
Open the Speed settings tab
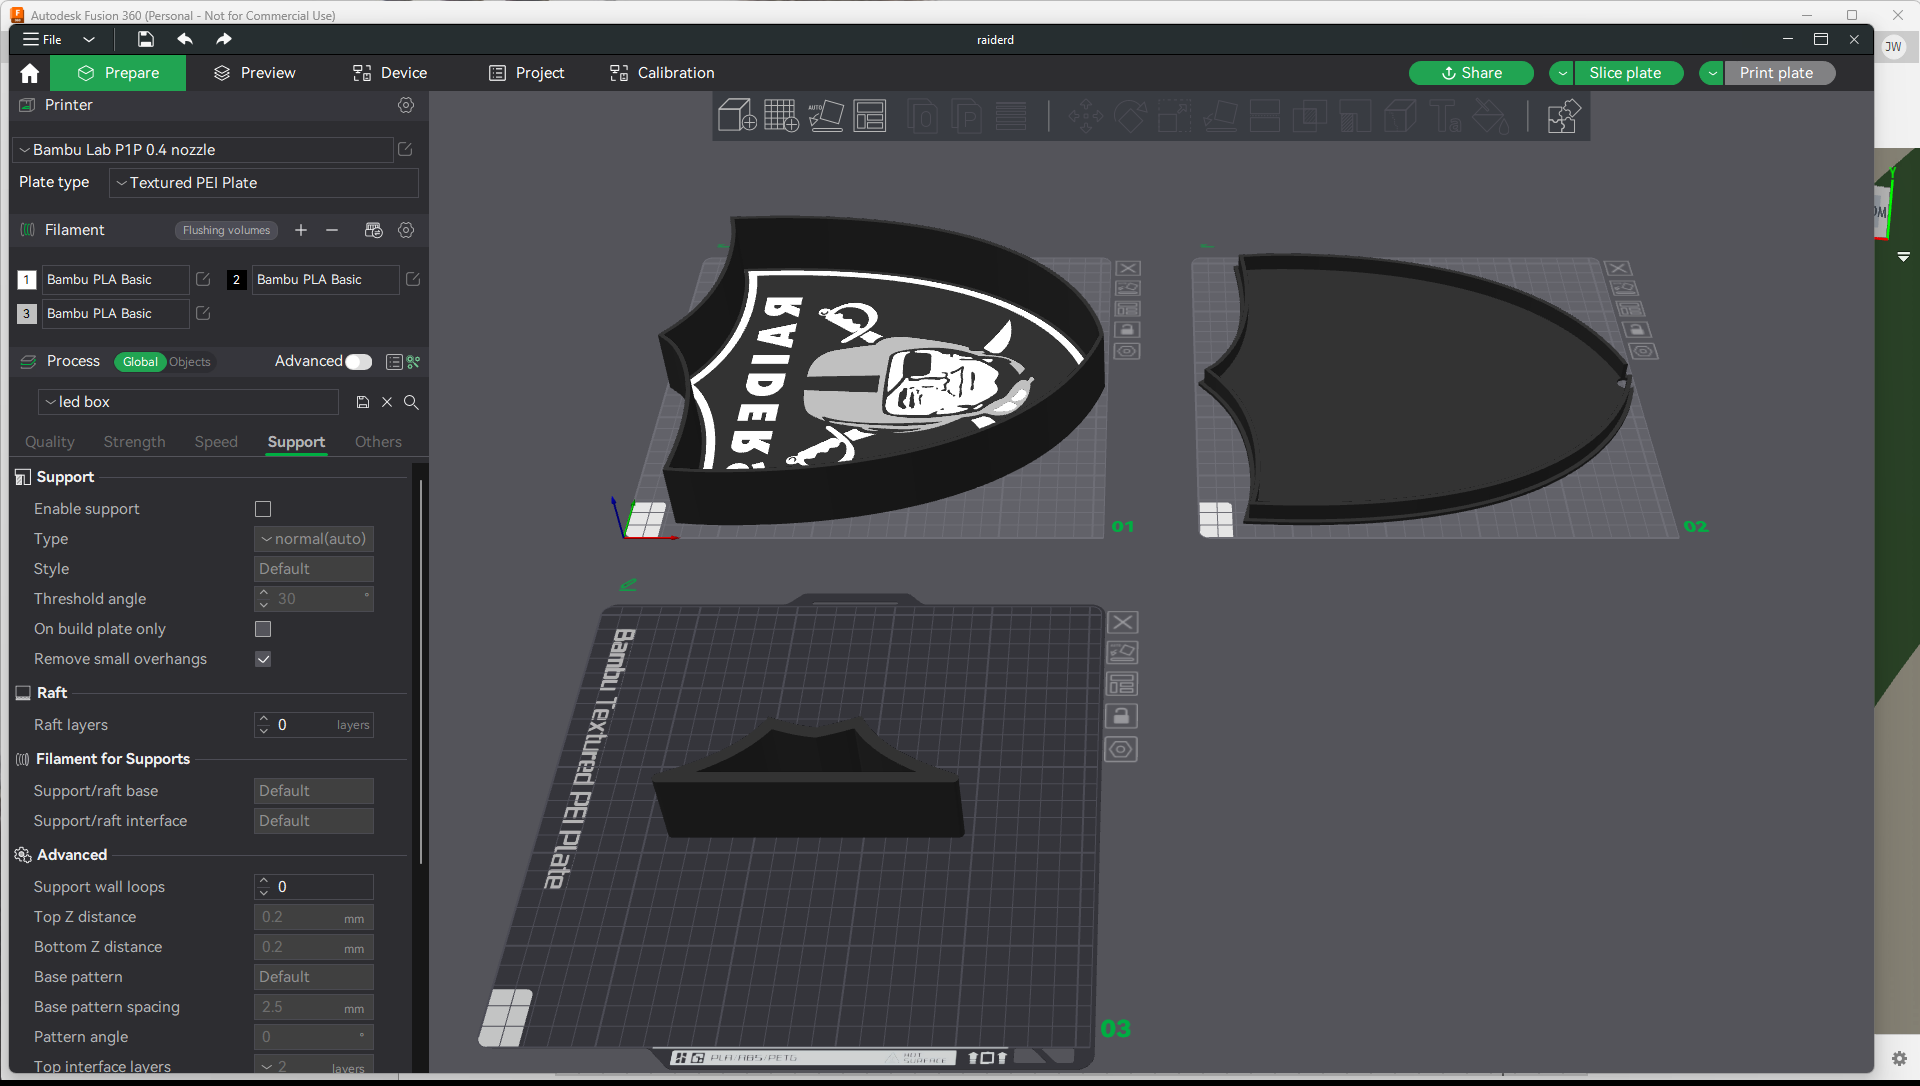216,442
